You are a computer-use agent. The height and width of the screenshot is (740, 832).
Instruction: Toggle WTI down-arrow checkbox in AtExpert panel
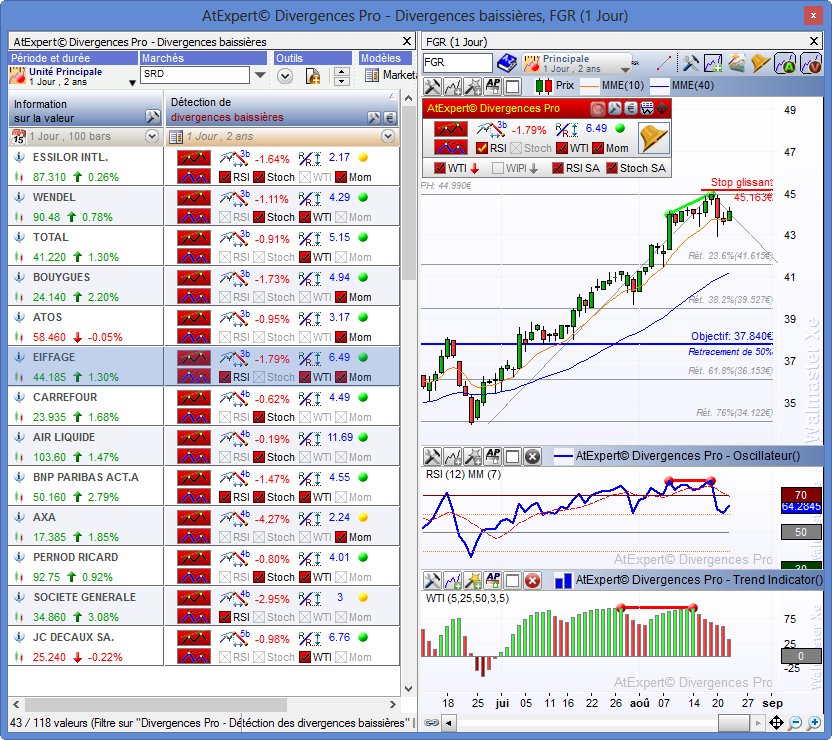439,168
